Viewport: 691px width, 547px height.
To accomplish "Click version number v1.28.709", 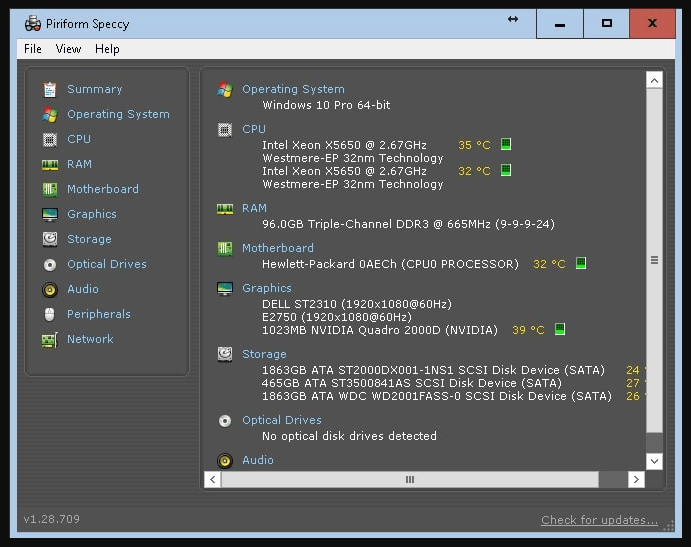I will coord(52,519).
